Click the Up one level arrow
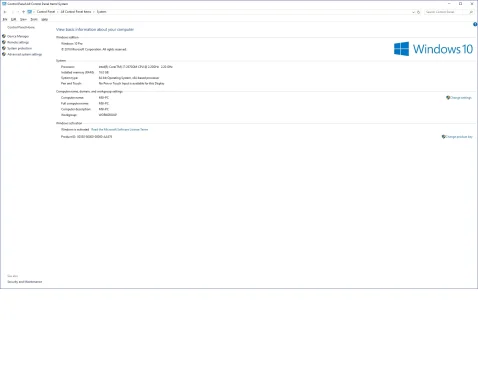This screenshot has width=478, height=384. click(23, 12)
